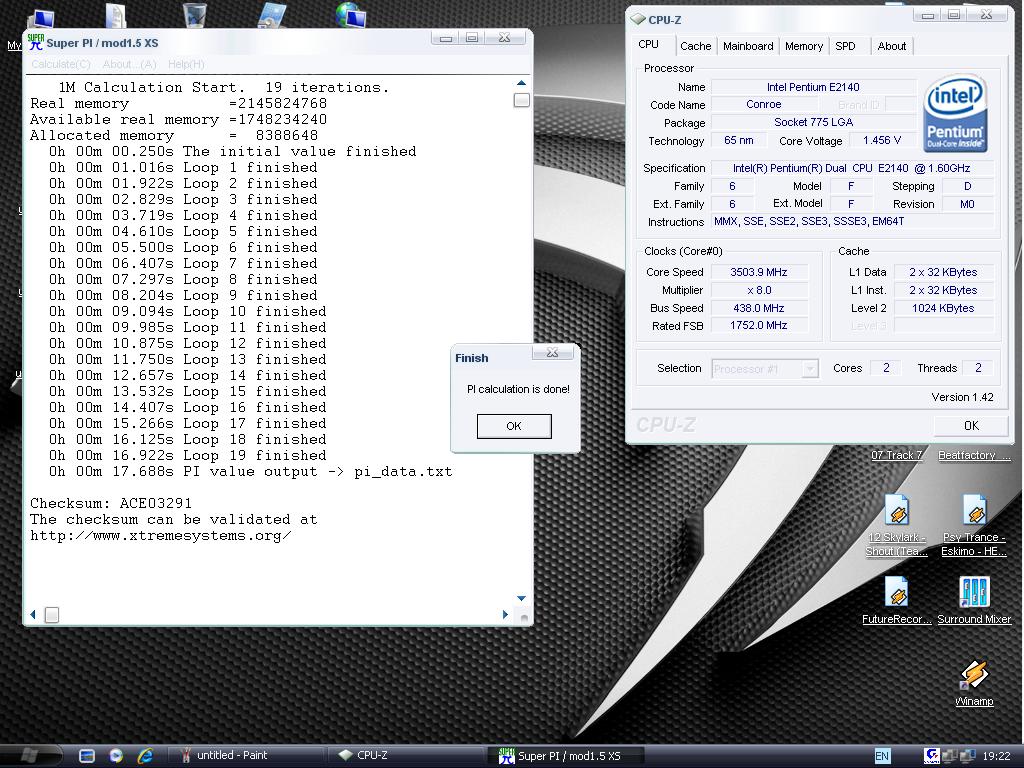Click the OK button in CPU-Z

coord(971,426)
